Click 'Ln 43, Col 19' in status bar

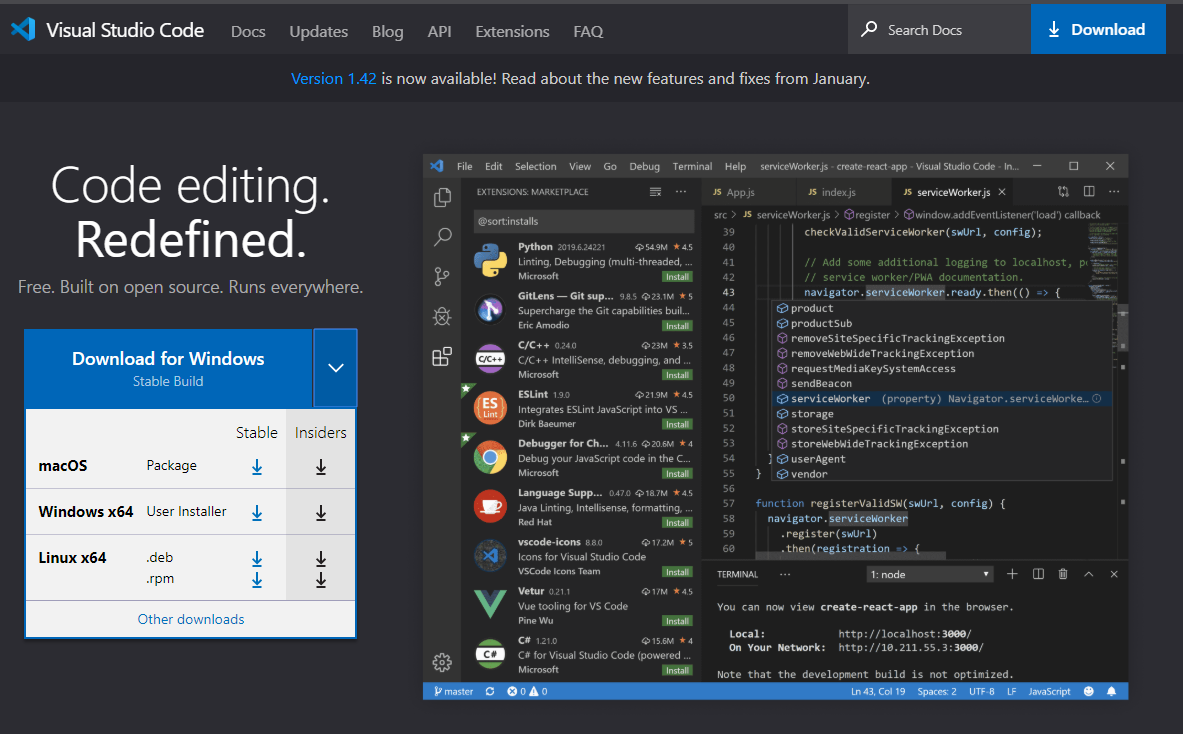point(877,691)
